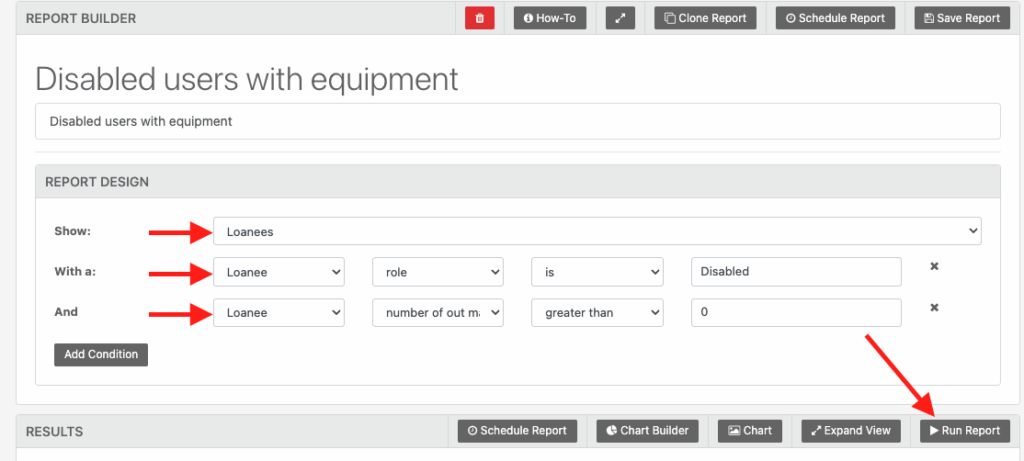
Task: Expand View of results
Action: [x=851, y=431]
